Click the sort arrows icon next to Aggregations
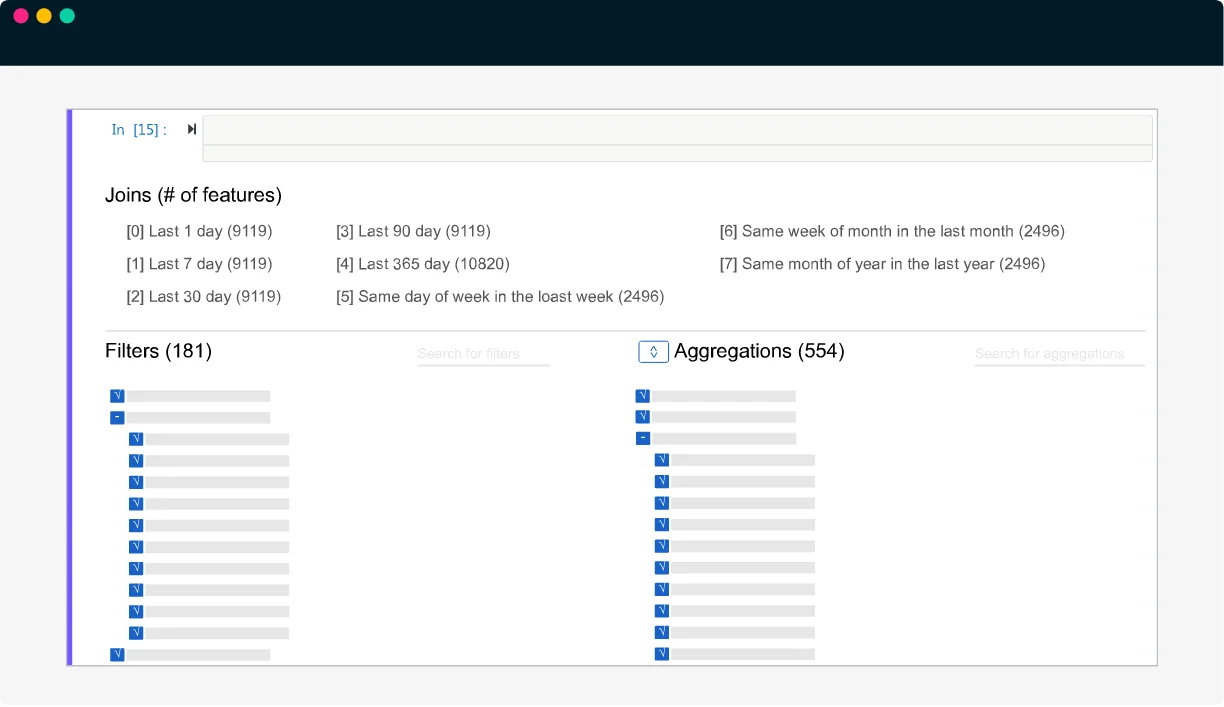The image size is (1224, 707). 653,352
